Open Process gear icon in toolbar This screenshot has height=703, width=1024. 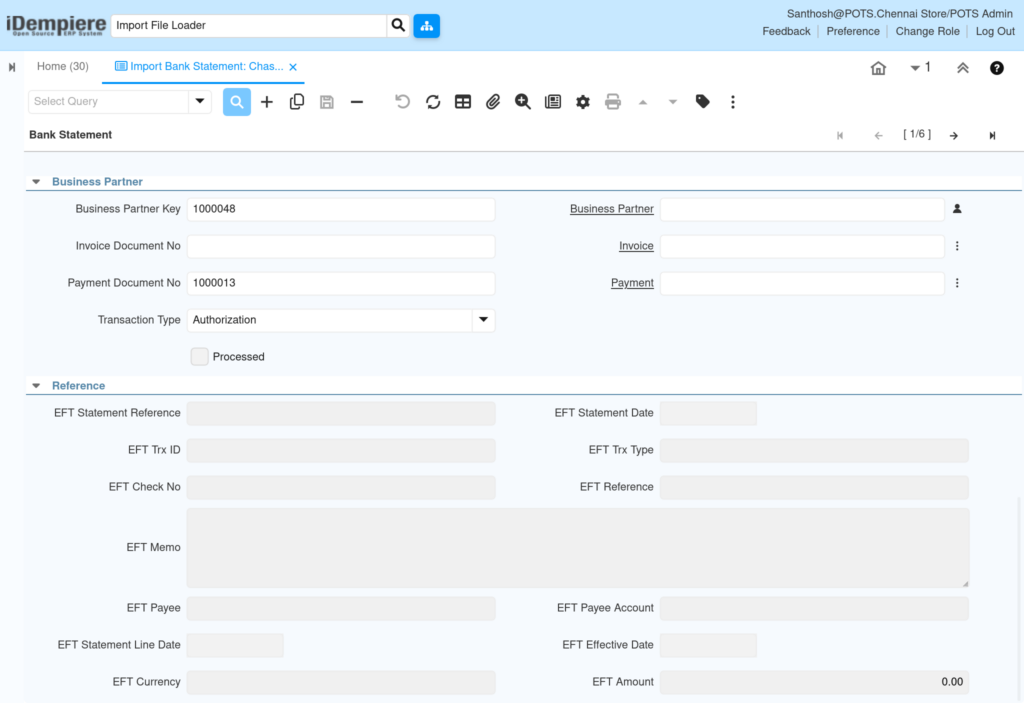[583, 102]
